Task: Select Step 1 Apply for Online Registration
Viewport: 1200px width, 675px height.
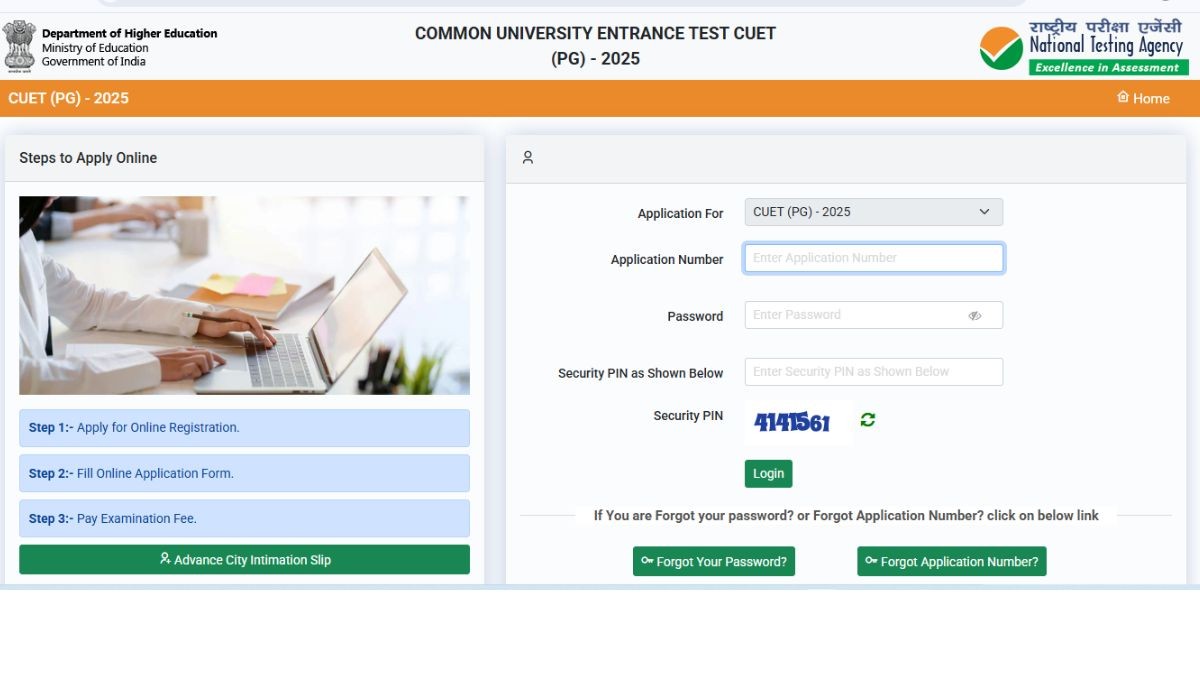Action: (244, 428)
